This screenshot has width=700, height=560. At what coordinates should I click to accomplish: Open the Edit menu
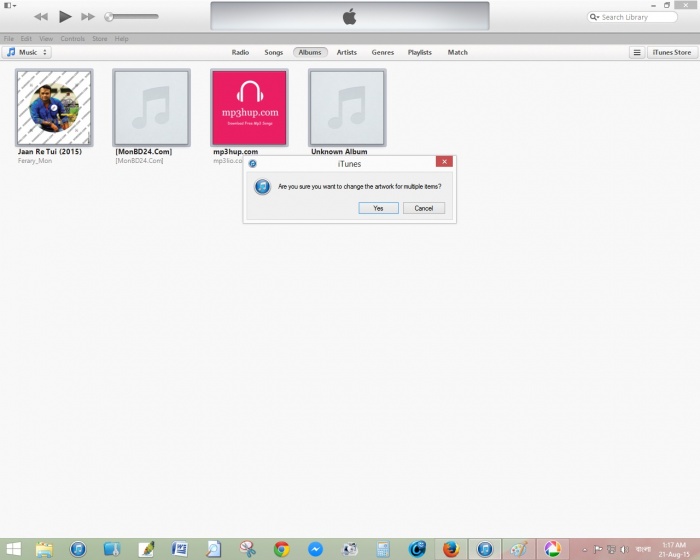(26, 39)
